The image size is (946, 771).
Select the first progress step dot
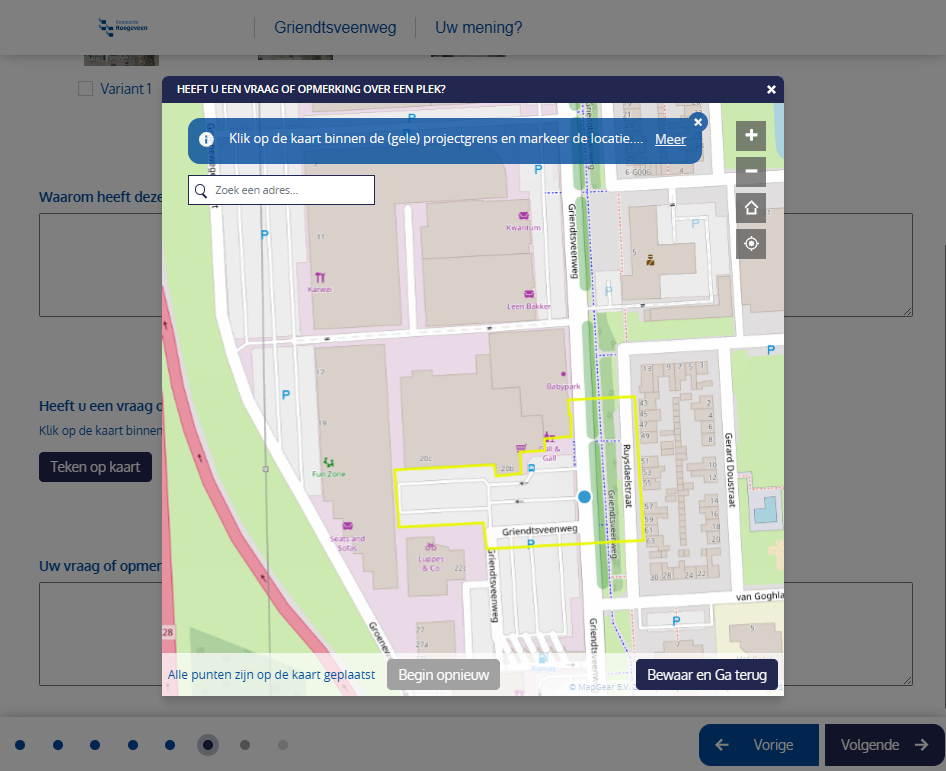pyautogui.click(x=20, y=745)
